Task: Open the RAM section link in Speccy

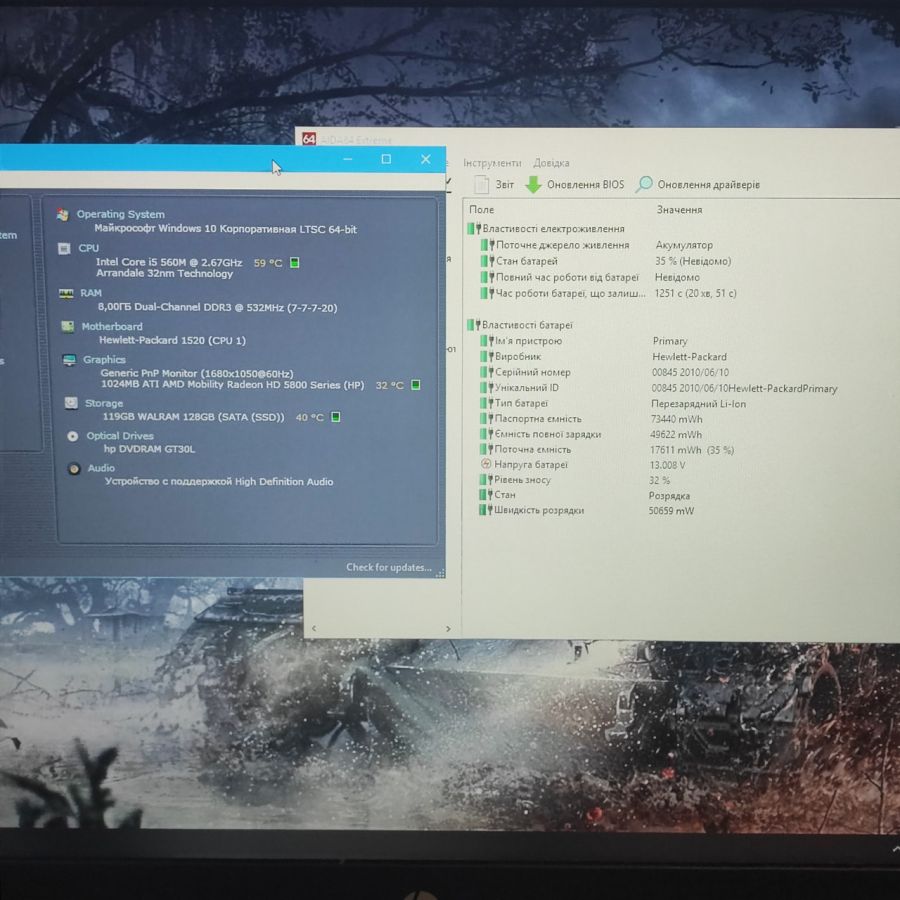Action: tap(91, 293)
